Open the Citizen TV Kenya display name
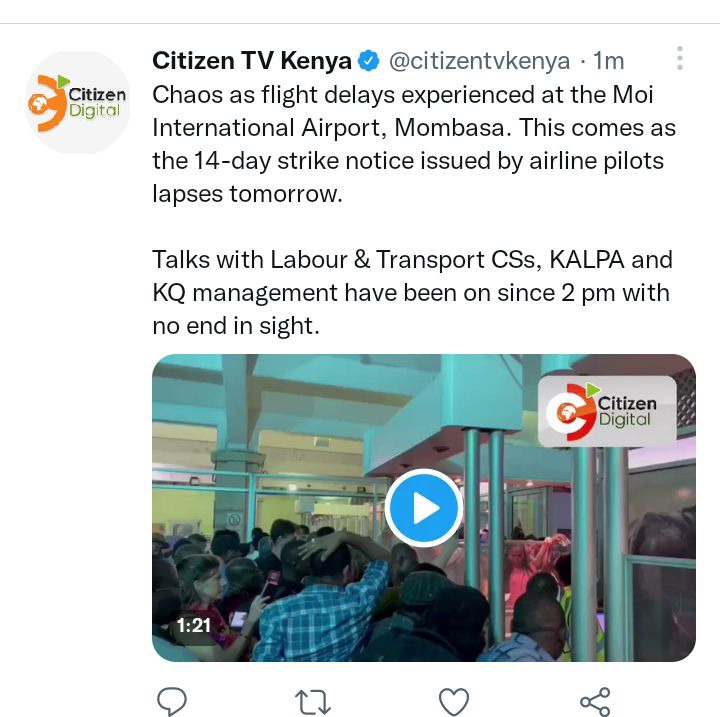 pyautogui.click(x=252, y=61)
